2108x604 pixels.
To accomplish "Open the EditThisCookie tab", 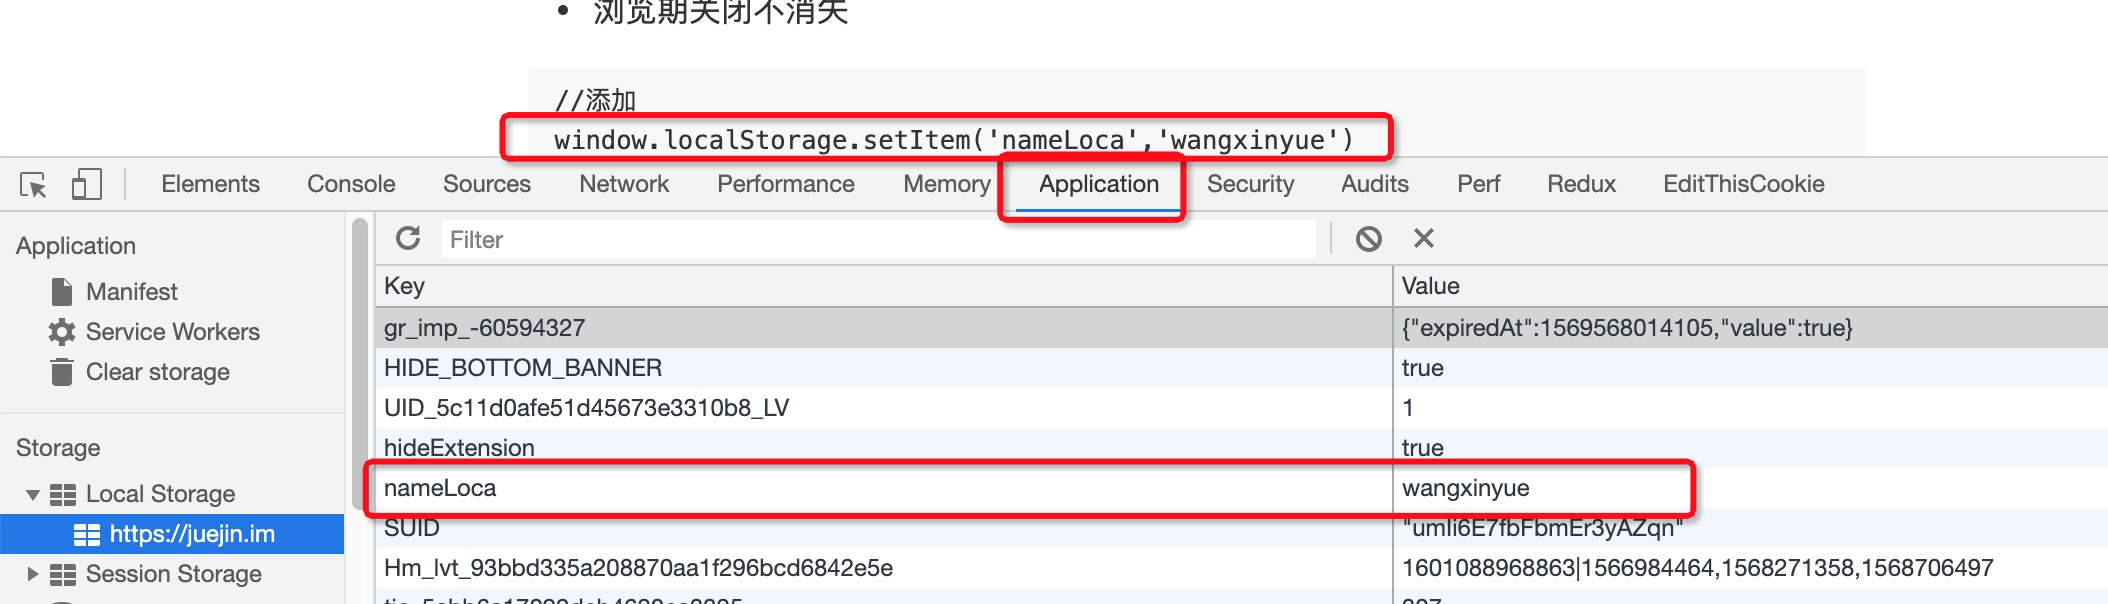I will click(1743, 184).
